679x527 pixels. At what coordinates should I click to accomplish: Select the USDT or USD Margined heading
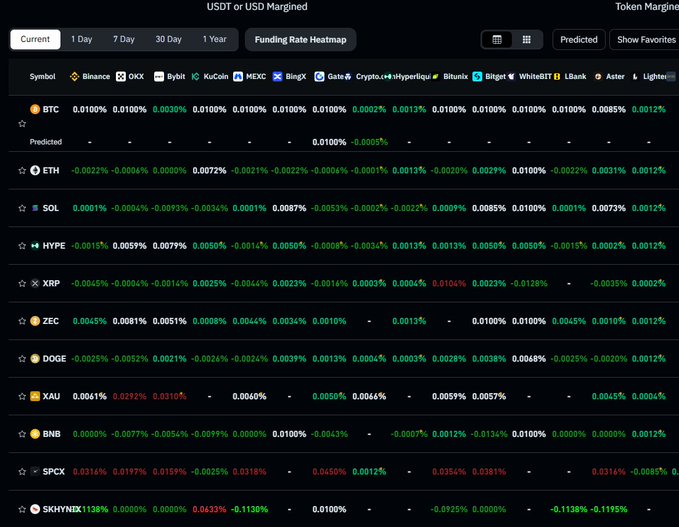pyautogui.click(x=257, y=6)
